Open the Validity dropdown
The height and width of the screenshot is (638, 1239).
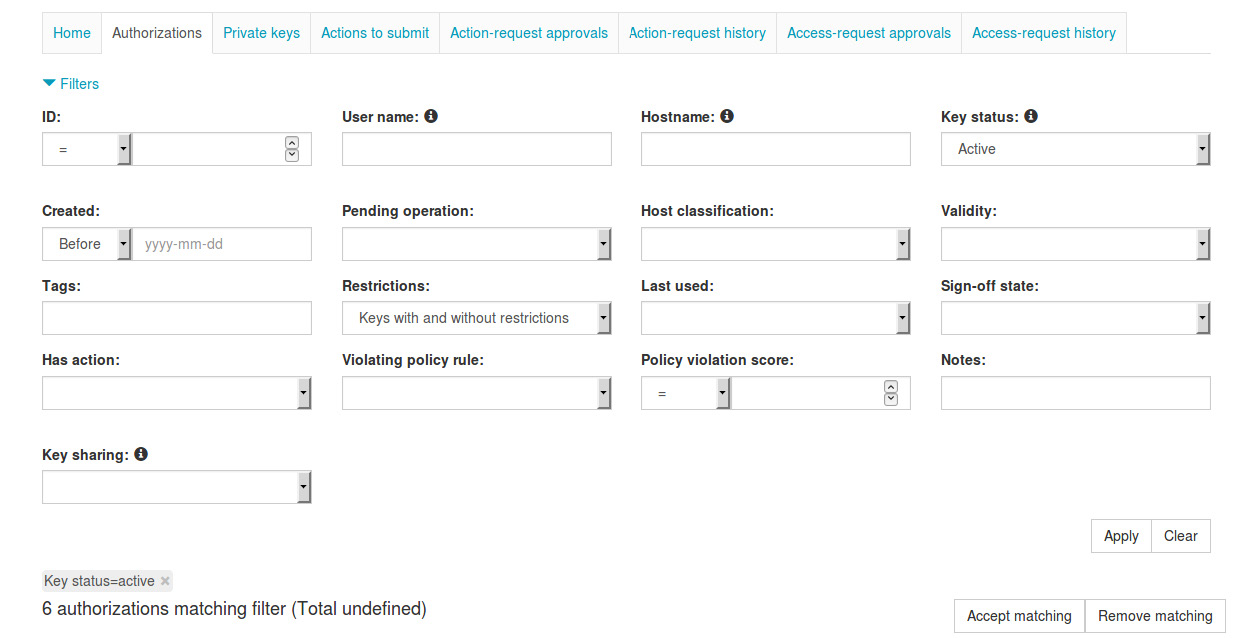click(1076, 244)
